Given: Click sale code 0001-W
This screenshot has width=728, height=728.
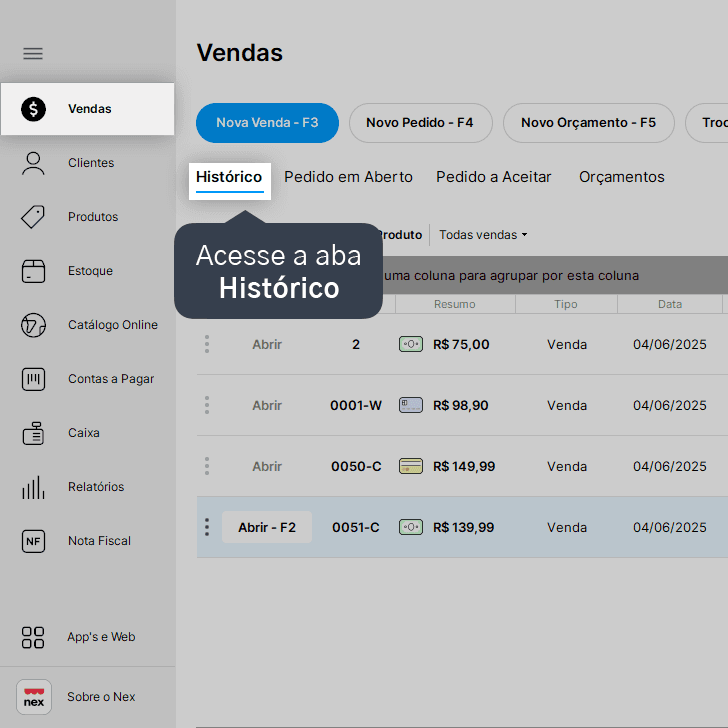Looking at the screenshot, I should pos(356,405).
